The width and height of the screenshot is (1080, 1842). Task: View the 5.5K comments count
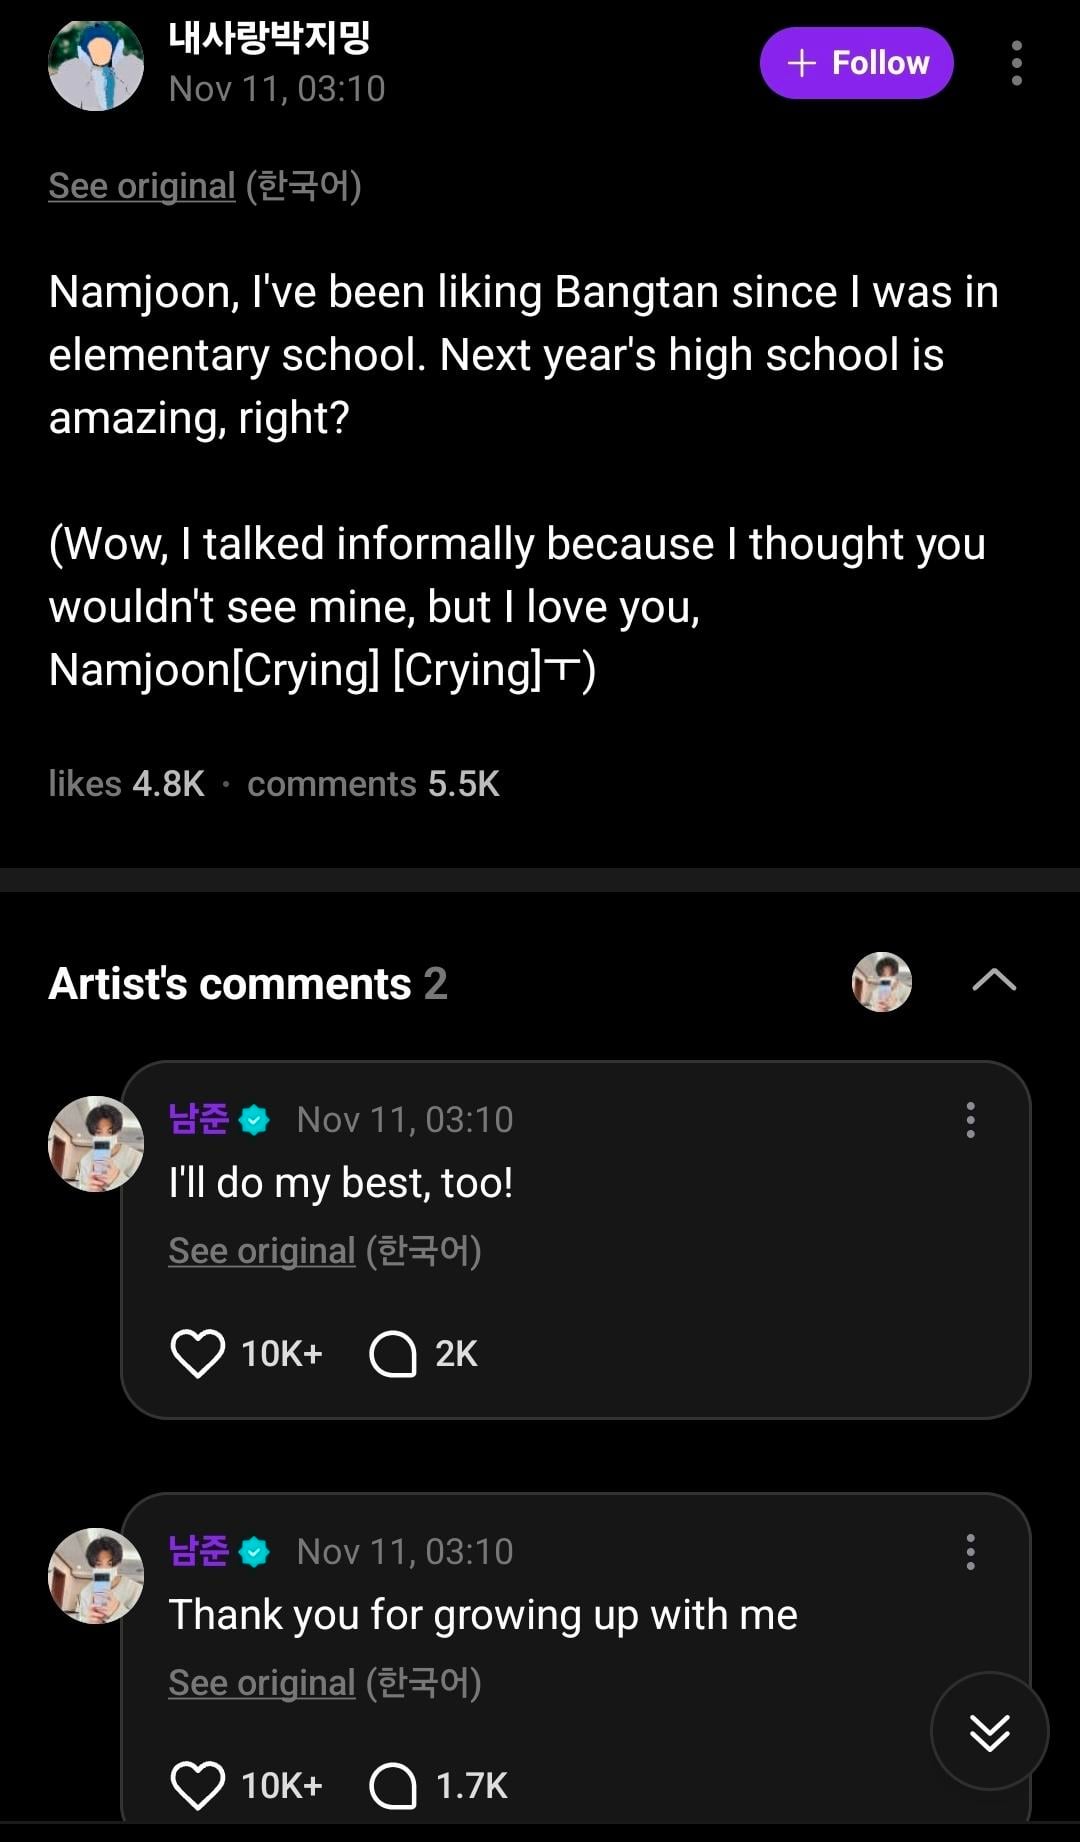tap(373, 784)
